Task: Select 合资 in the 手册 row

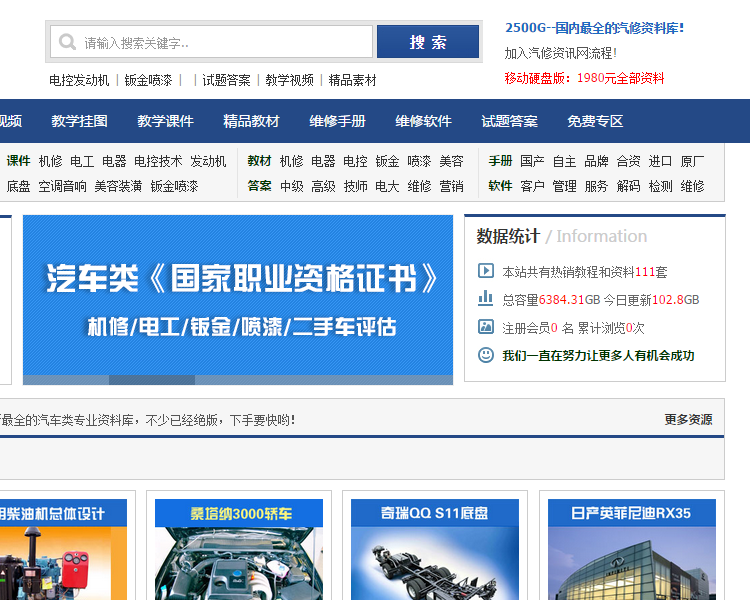Action: click(629, 161)
